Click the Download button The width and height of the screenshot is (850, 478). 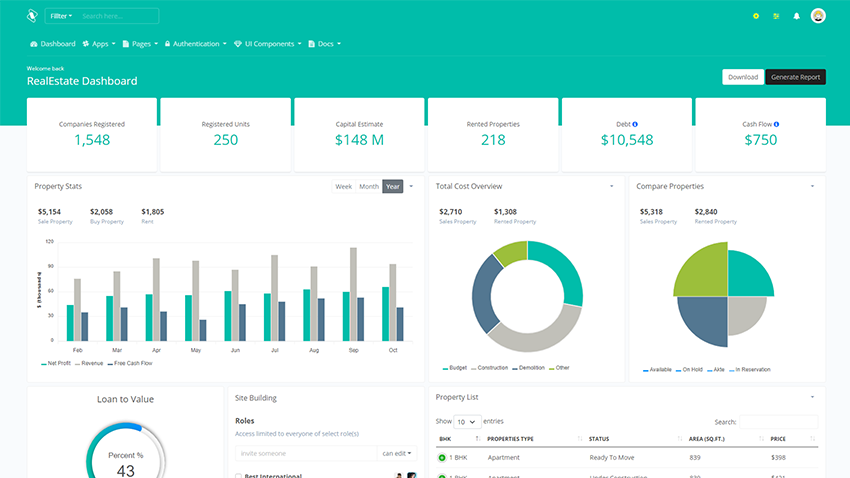point(743,77)
